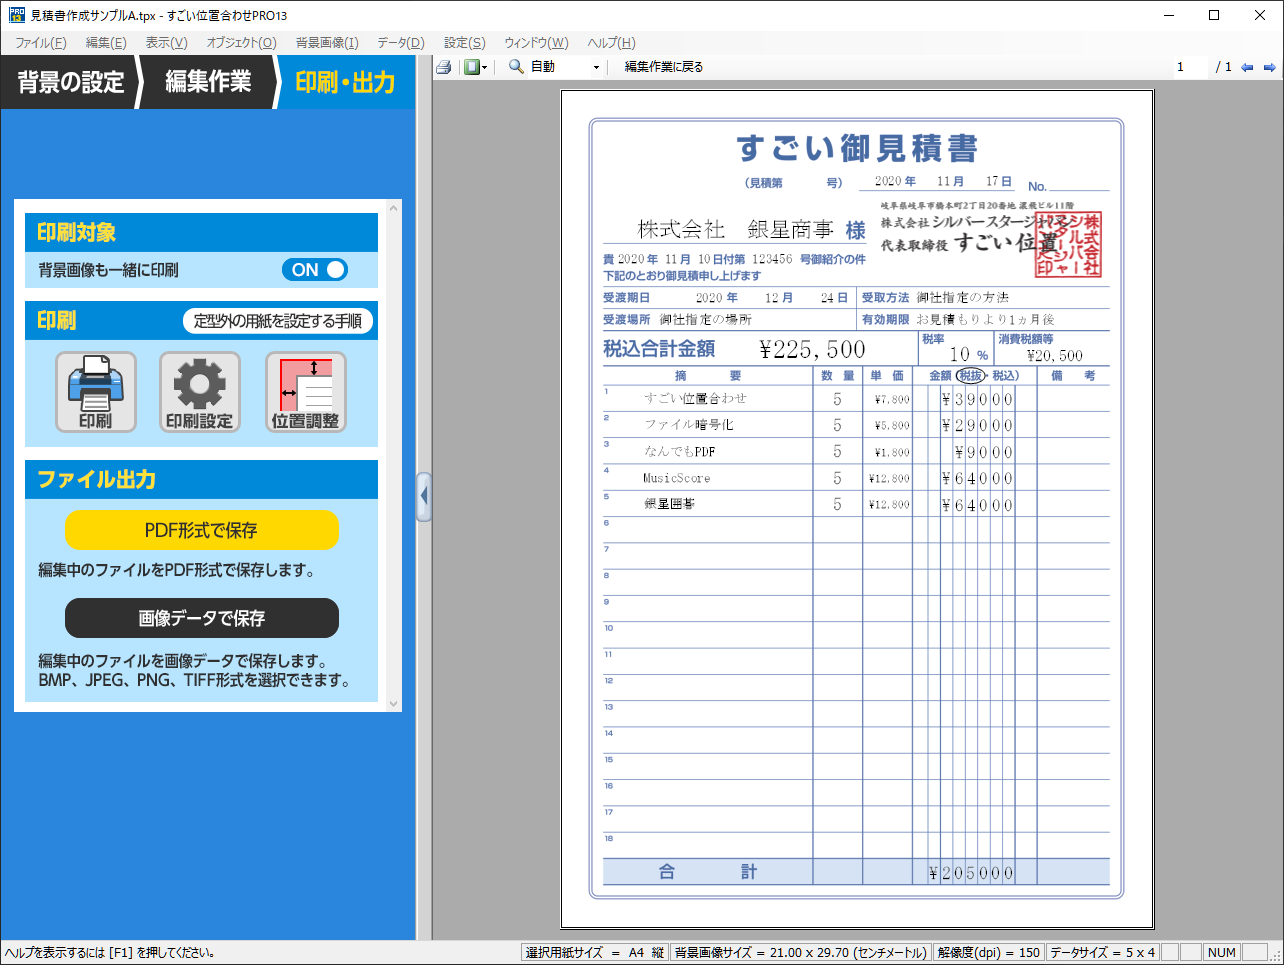
Task: Click ¥20,500 consumption tax value
Action: pyautogui.click(x=1055, y=355)
